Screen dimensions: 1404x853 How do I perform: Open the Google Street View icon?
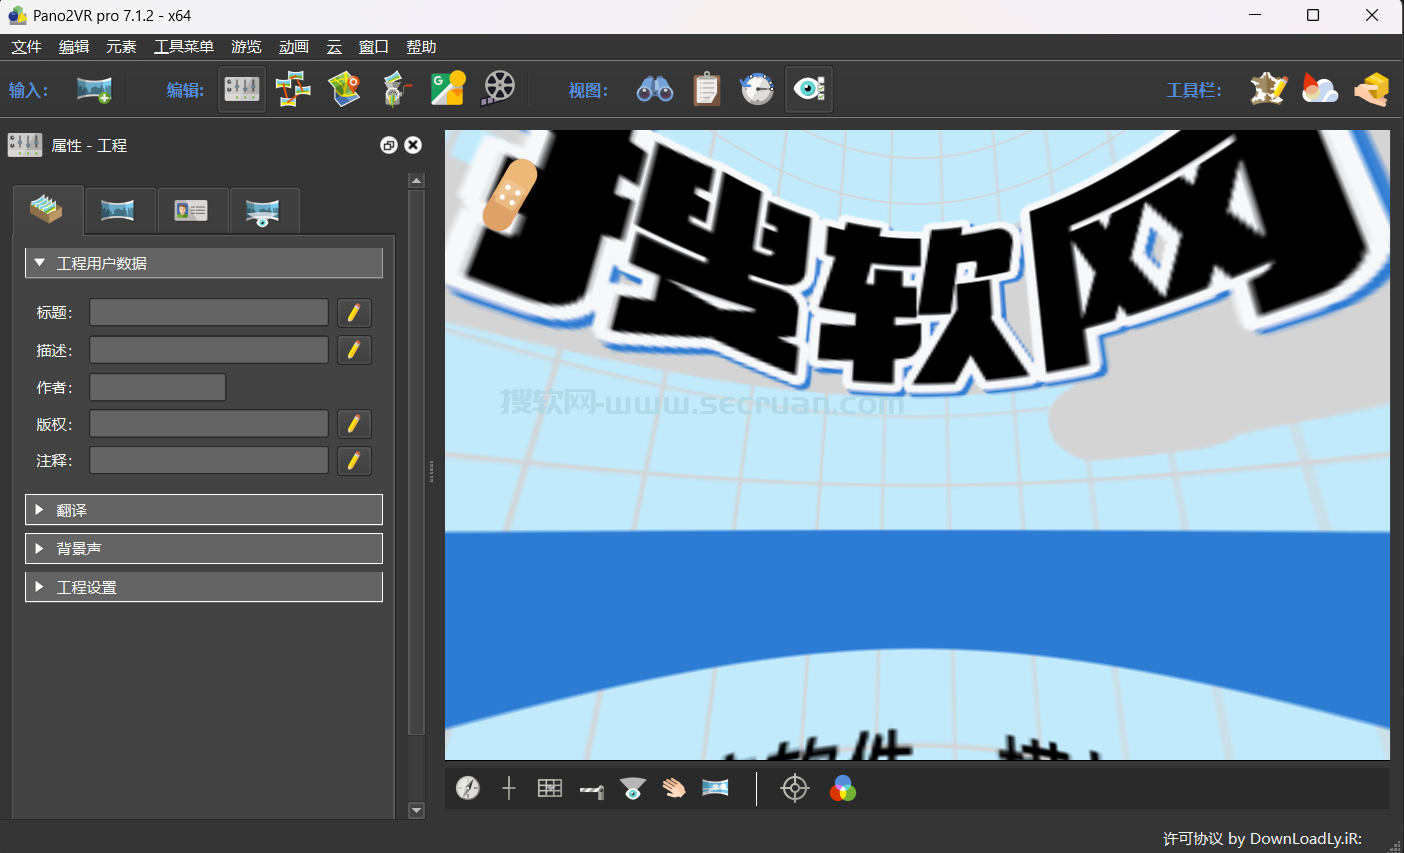[x=448, y=90]
